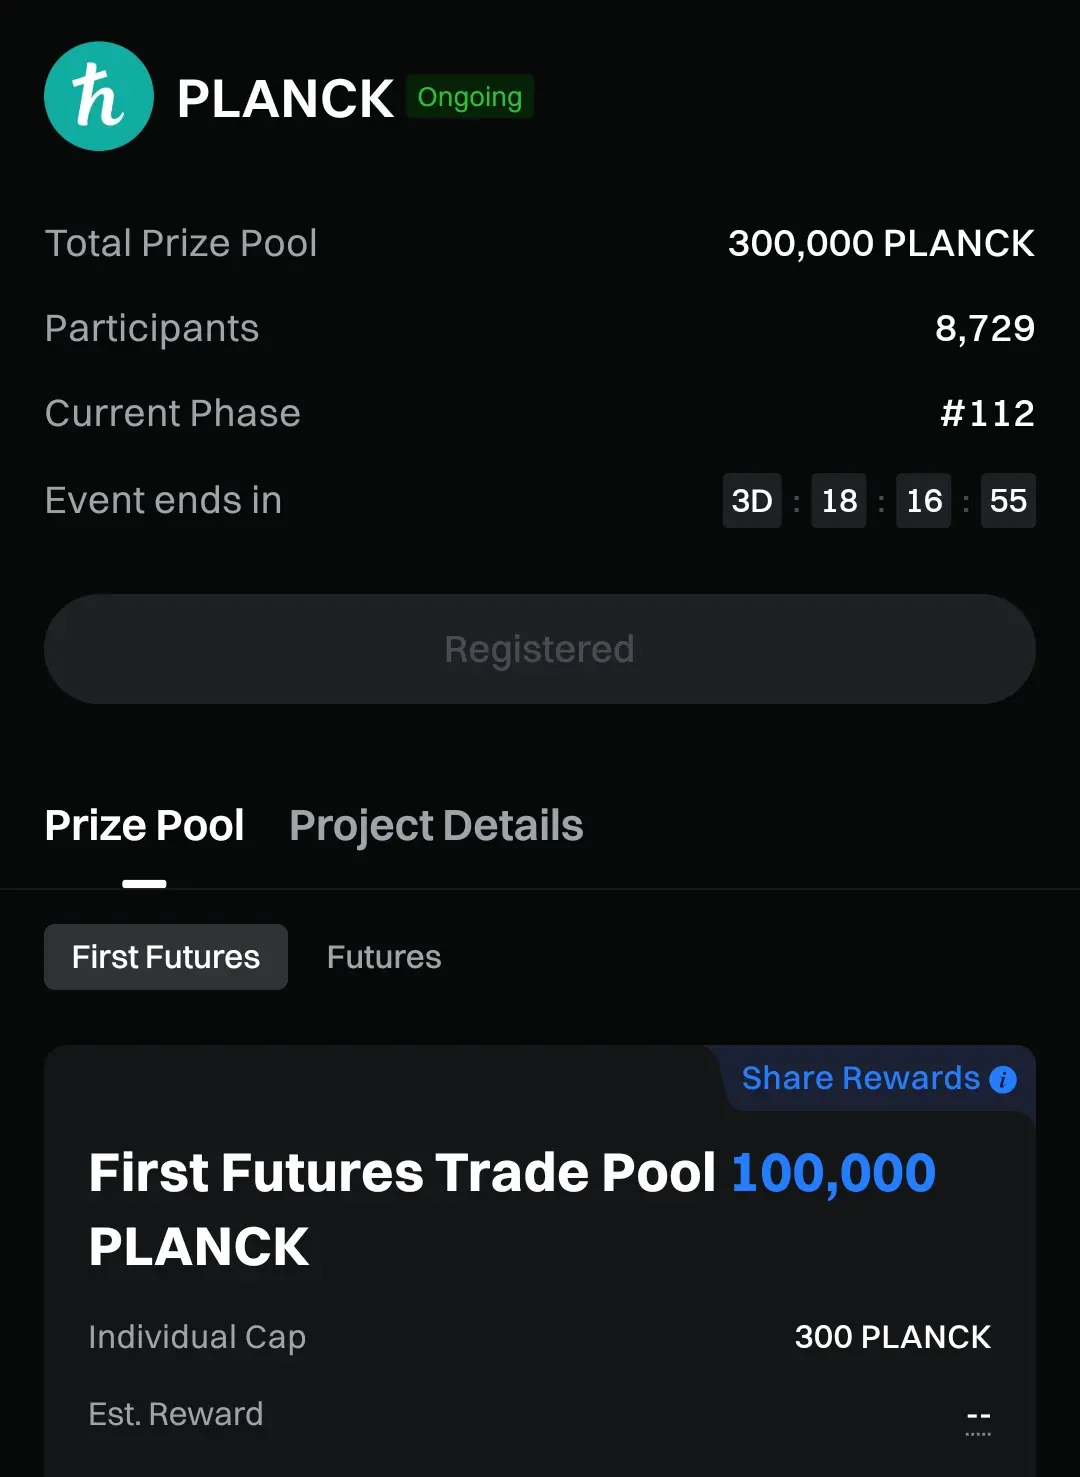Click the countdown minutes box 16
Screen dimensions: 1080x1477
(924, 500)
